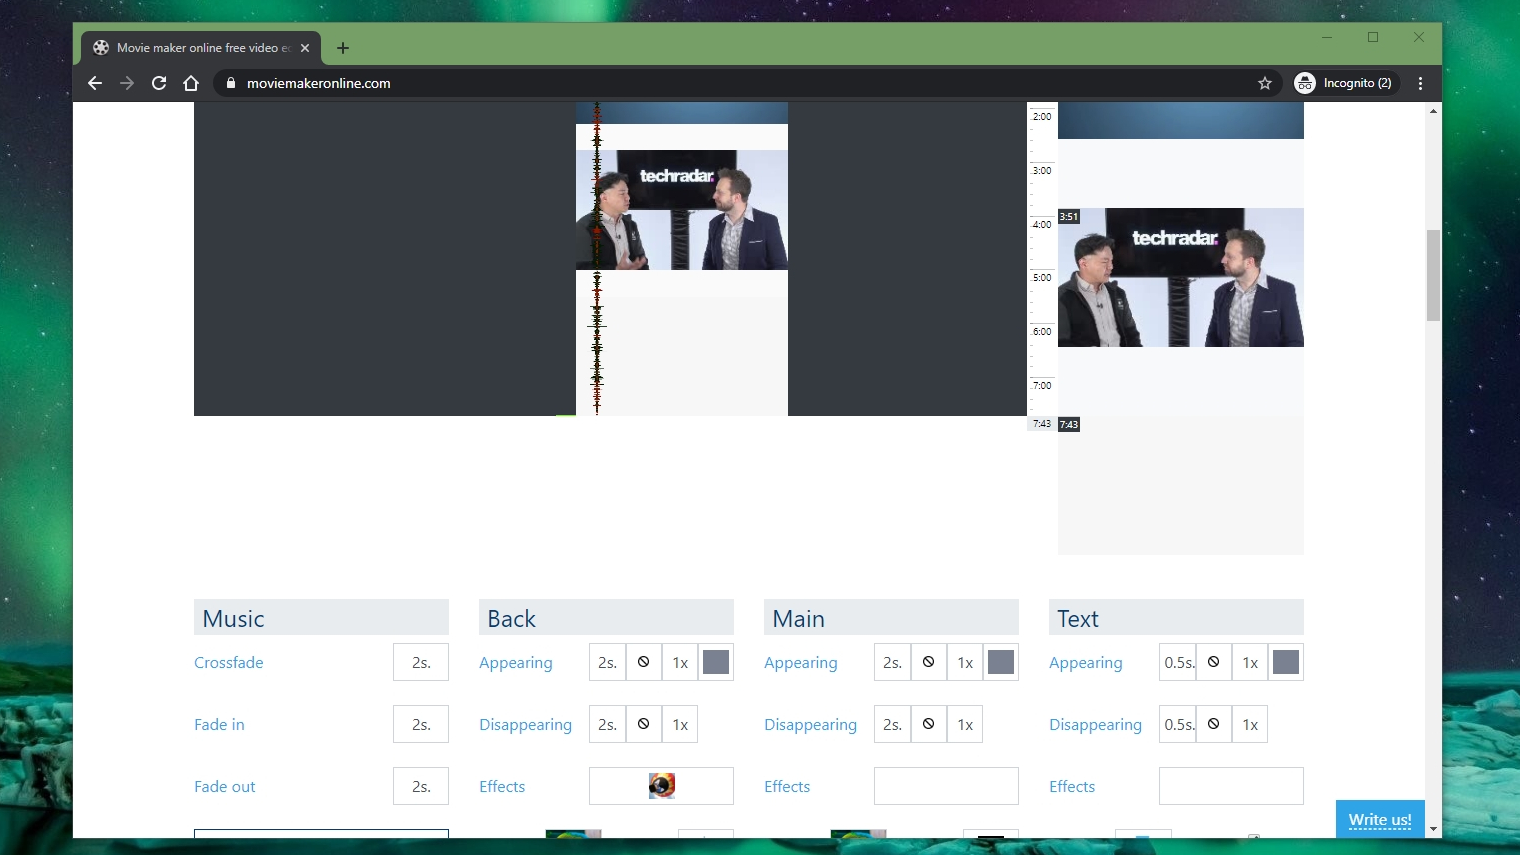Open the browser home page

pos(191,83)
